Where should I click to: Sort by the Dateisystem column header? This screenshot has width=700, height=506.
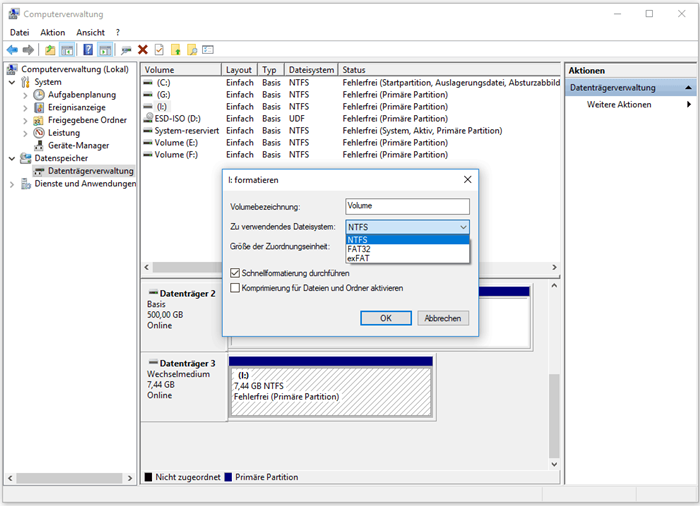coord(311,70)
